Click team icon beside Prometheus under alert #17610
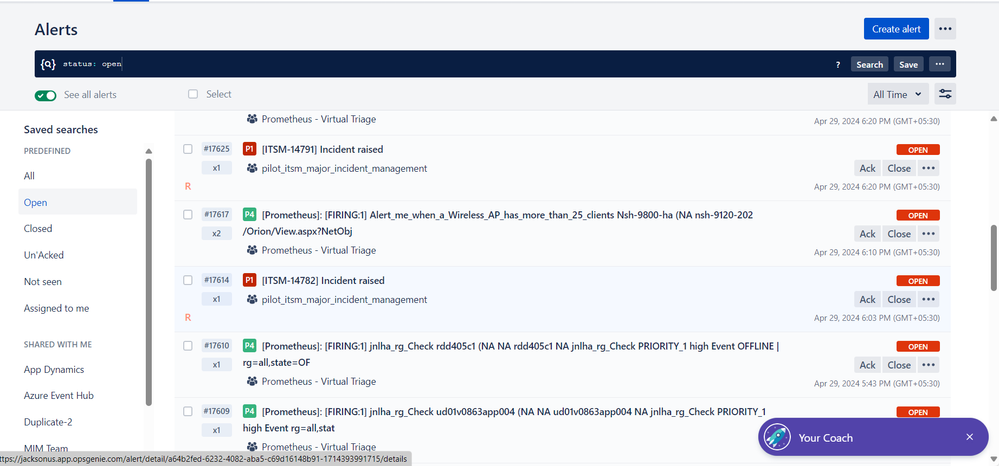This screenshot has width=999, height=466. click(x=252, y=381)
